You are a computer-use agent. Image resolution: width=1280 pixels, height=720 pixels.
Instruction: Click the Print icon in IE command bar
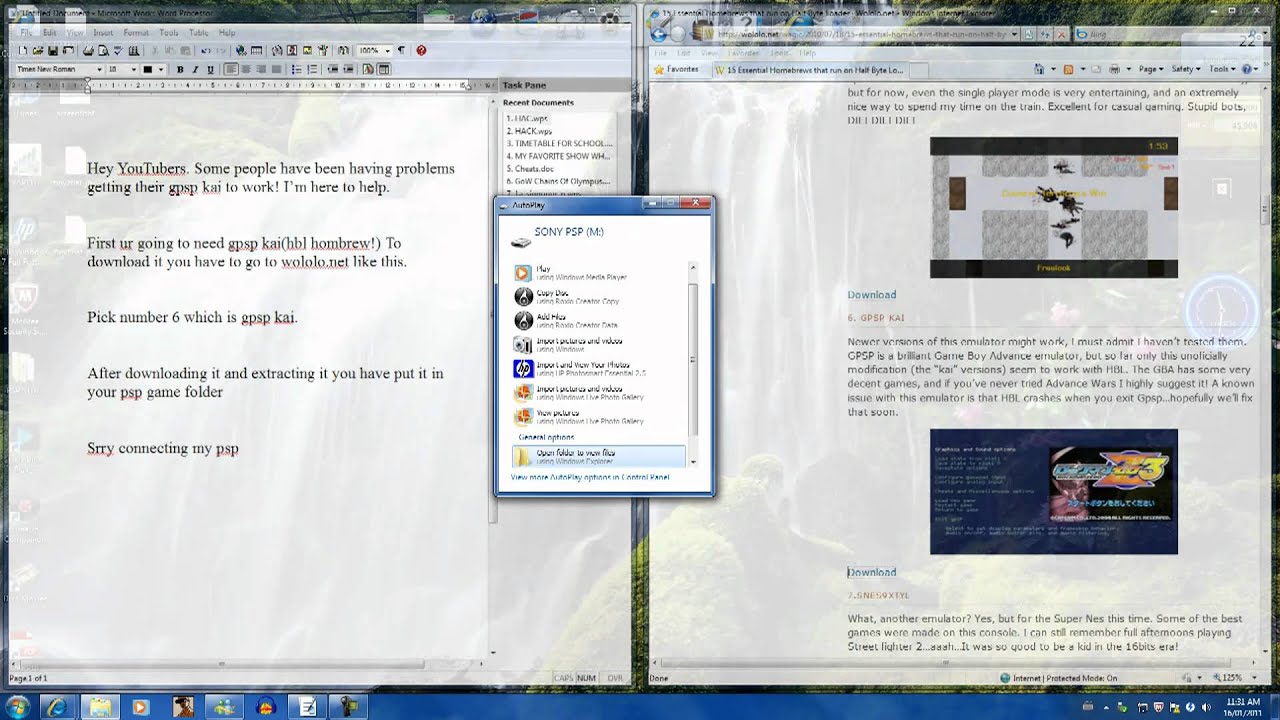click(x=1115, y=69)
